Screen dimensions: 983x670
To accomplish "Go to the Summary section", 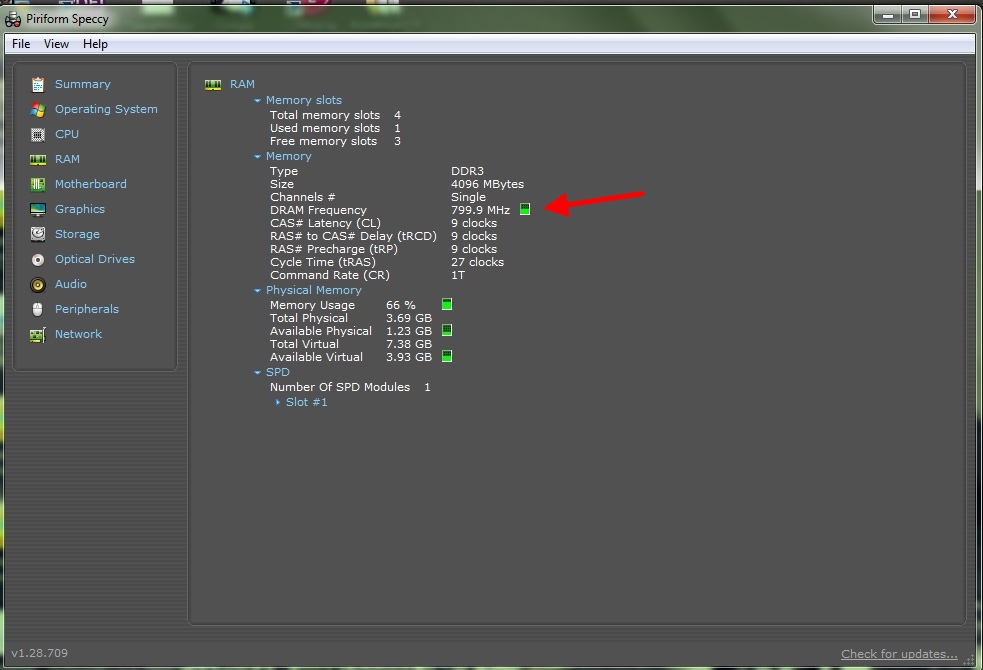I will click(83, 84).
